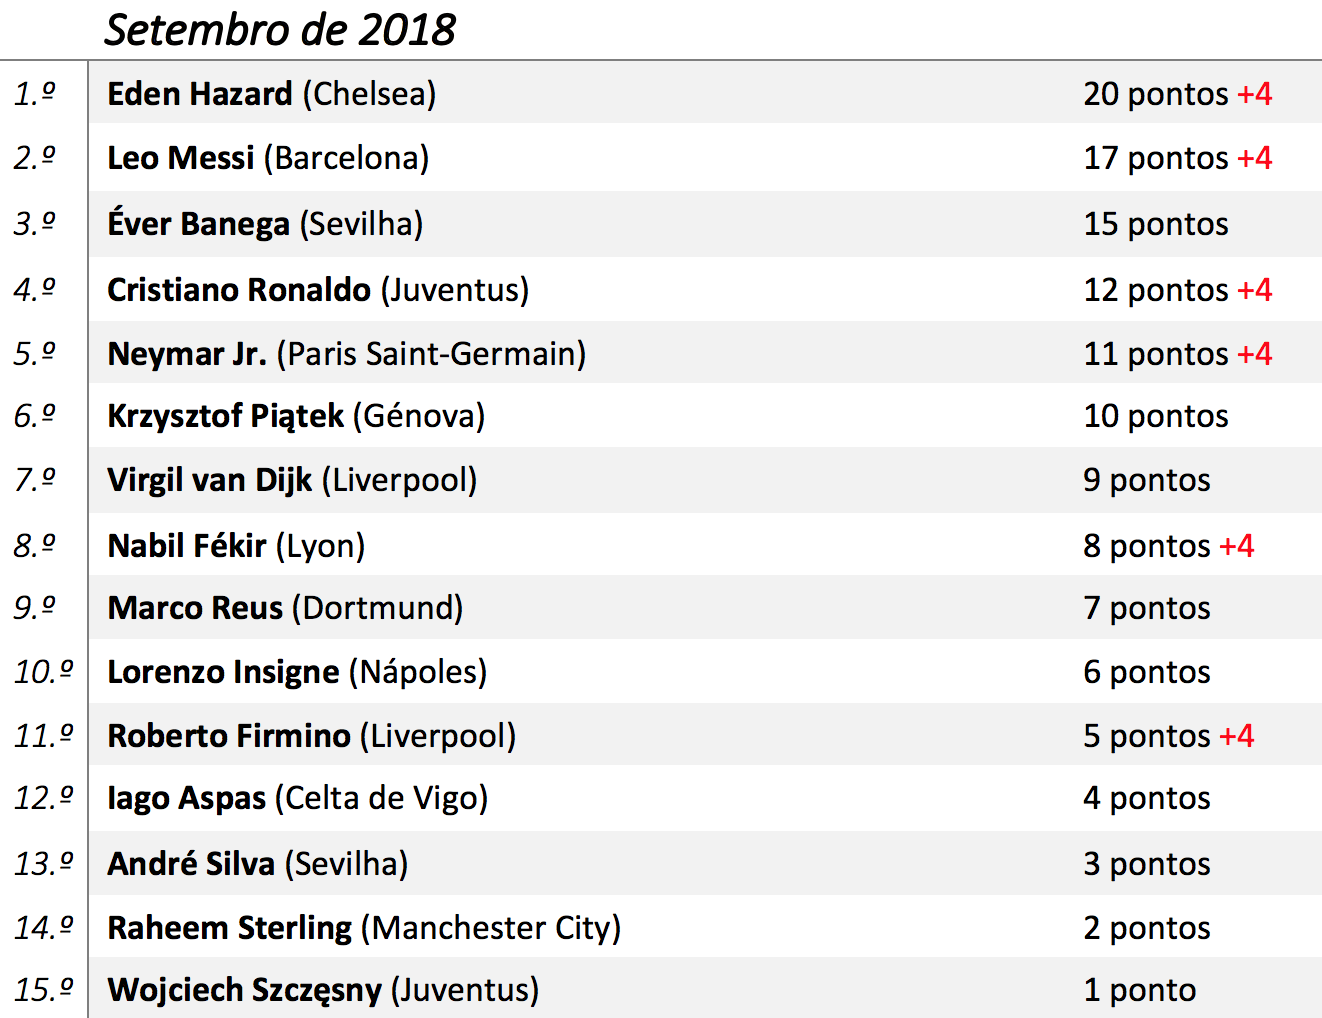This screenshot has width=1322, height=1018.
Task: Select André Silva (Sevilha) entry
Action: (x=258, y=864)
